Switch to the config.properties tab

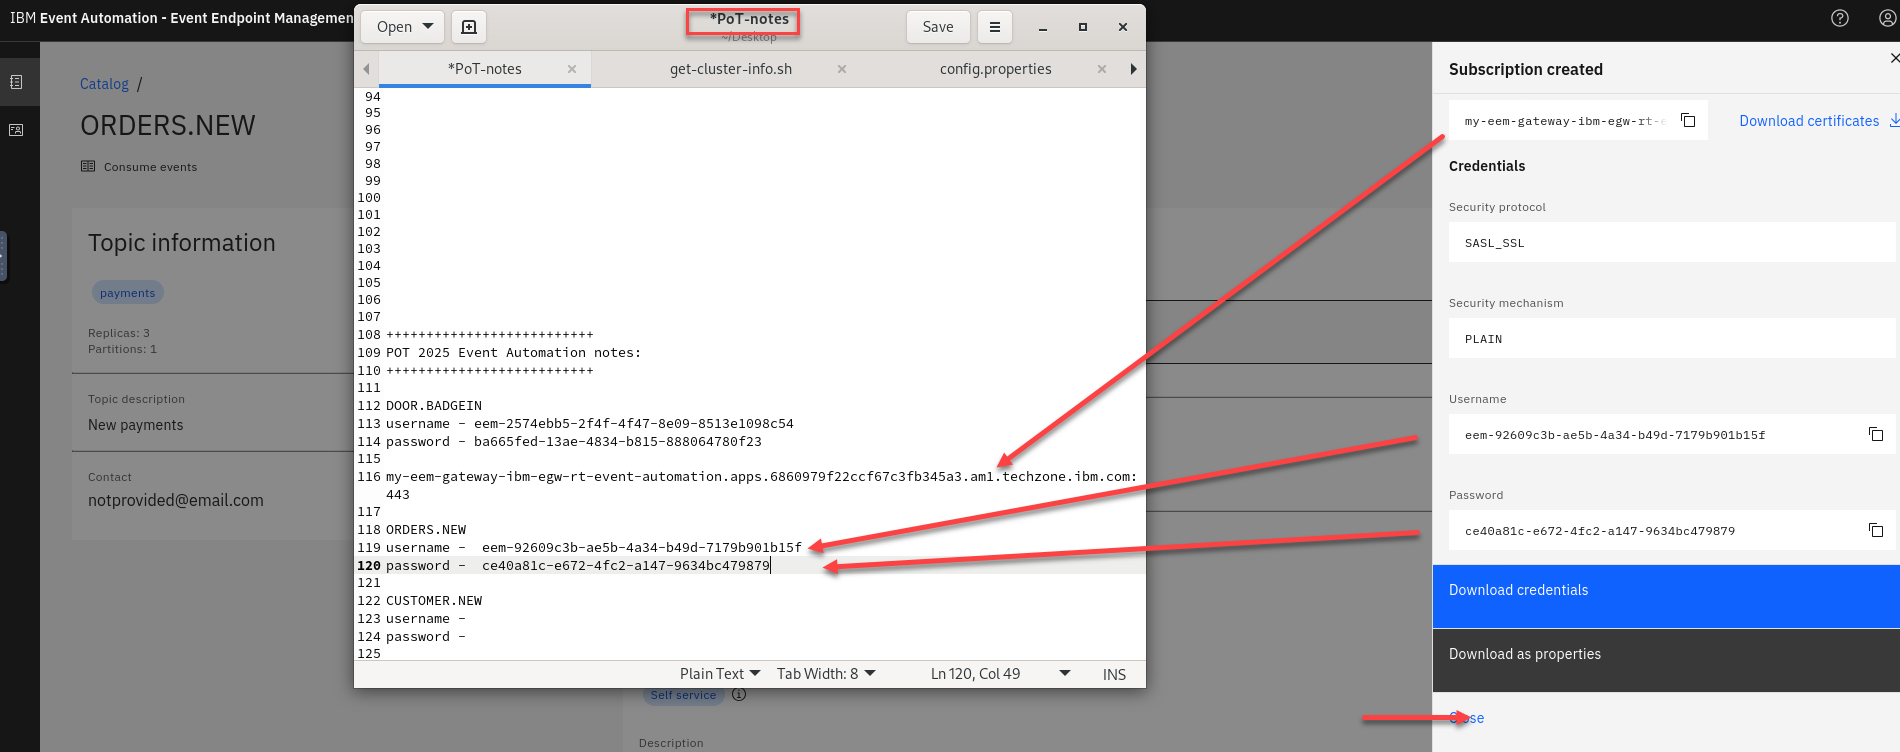[995, 69]
